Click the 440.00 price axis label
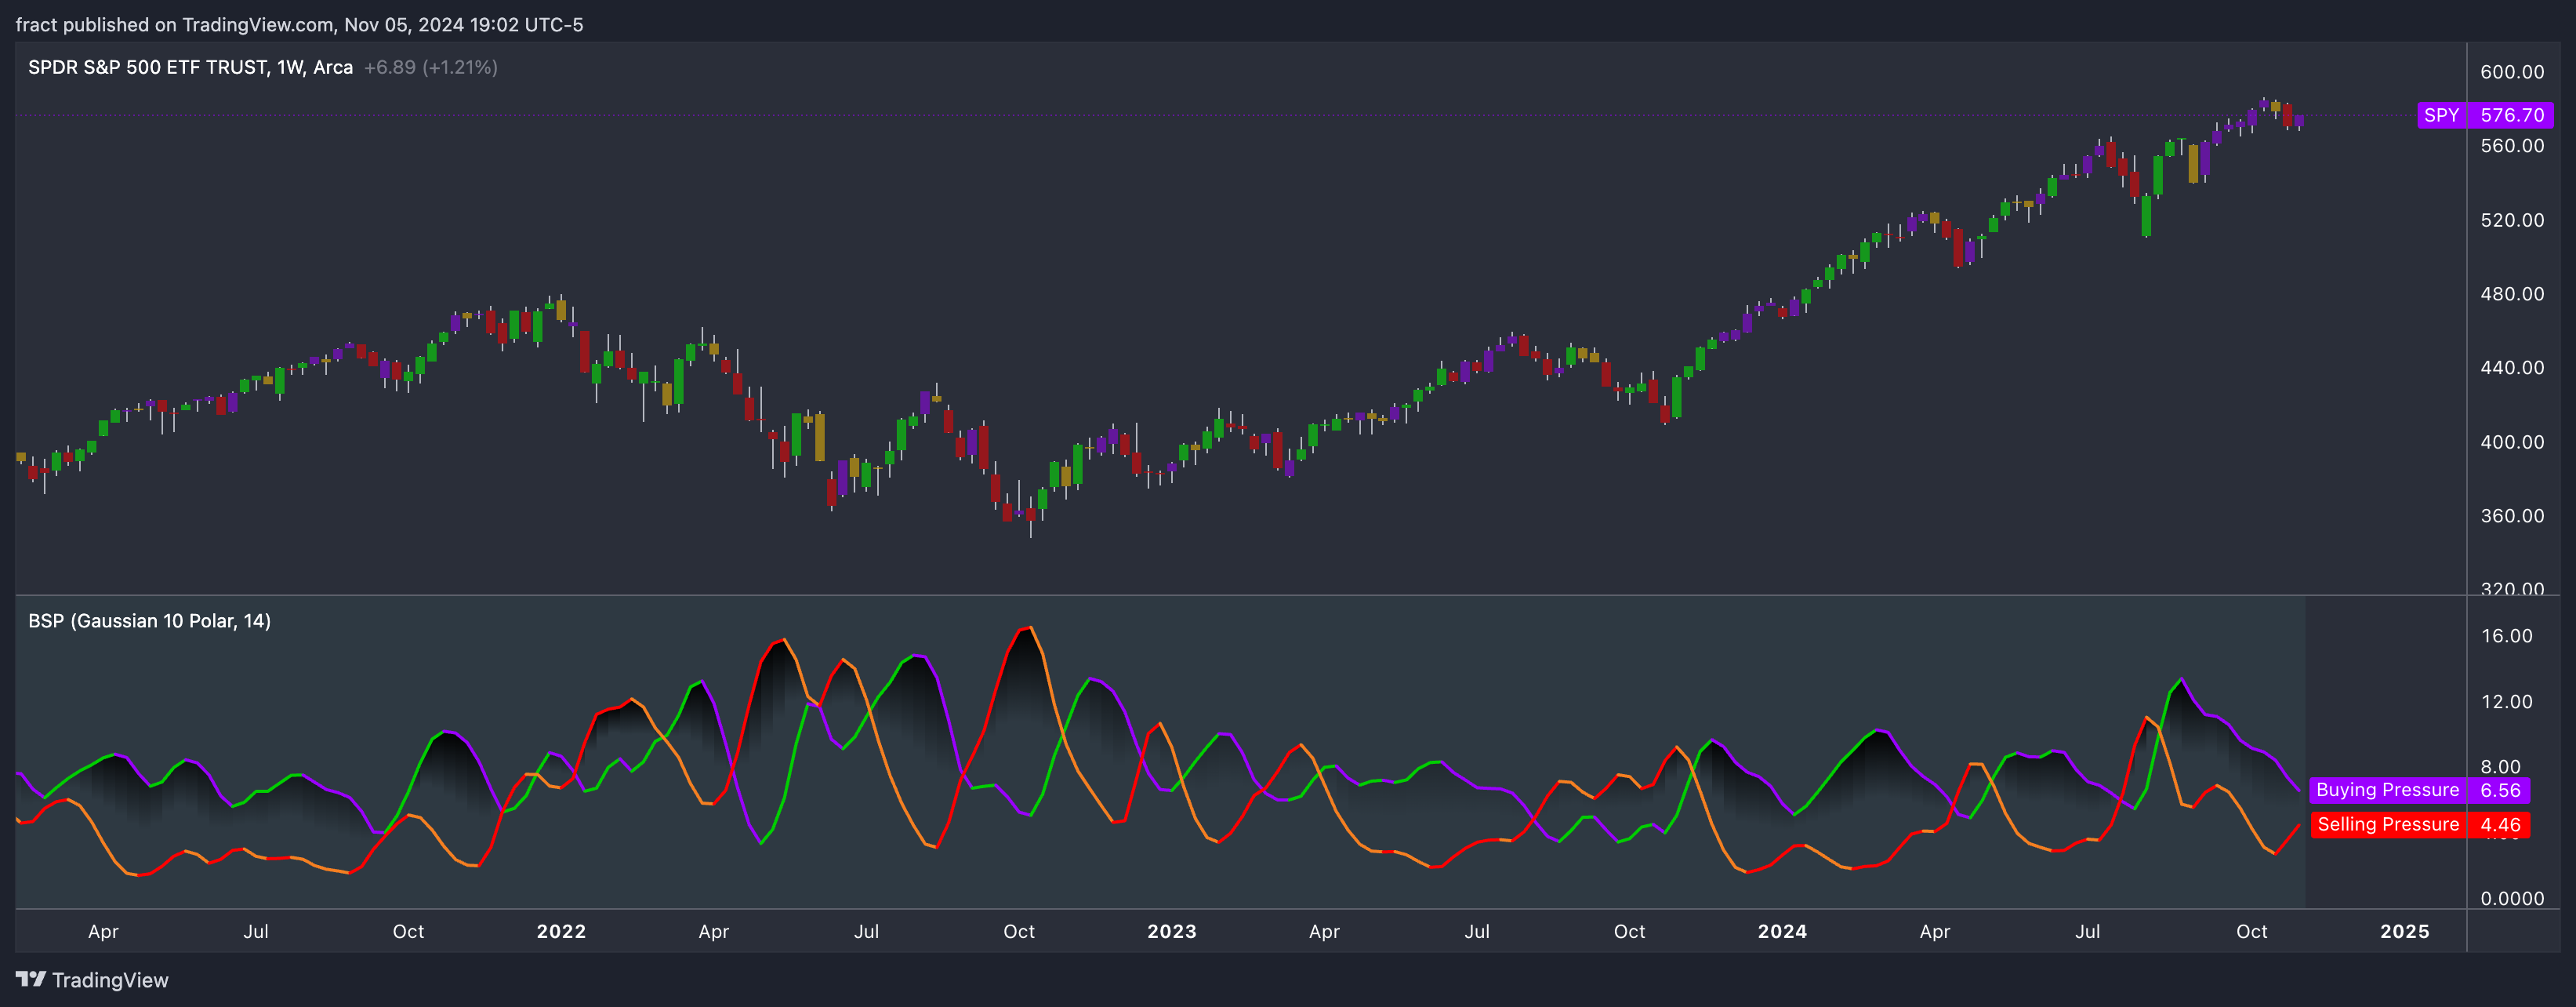The width and height of the screenshot is (2576, 1007). pos(2512,368)
